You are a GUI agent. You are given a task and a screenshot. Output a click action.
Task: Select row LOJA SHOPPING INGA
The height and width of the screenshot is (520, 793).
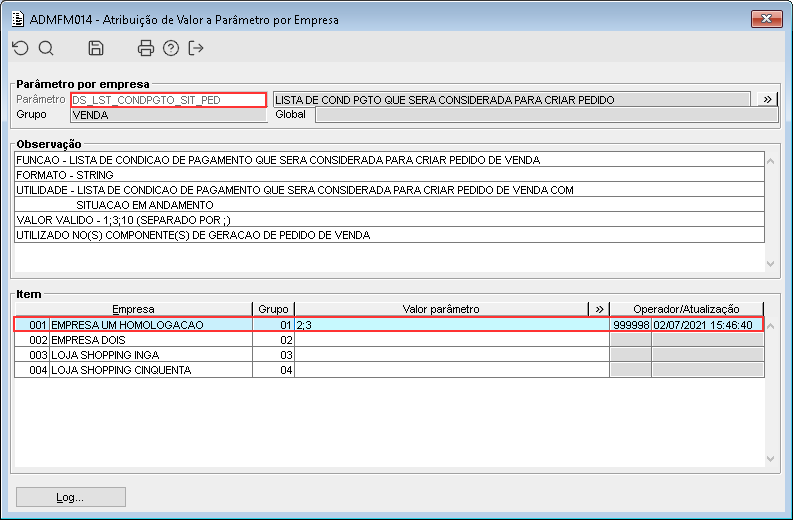pyautogui.click(x=388, y=355)
